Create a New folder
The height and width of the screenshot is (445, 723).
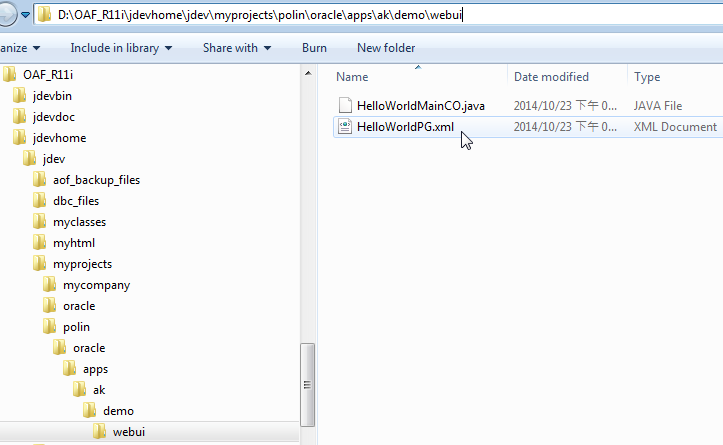tap(386, 48)
